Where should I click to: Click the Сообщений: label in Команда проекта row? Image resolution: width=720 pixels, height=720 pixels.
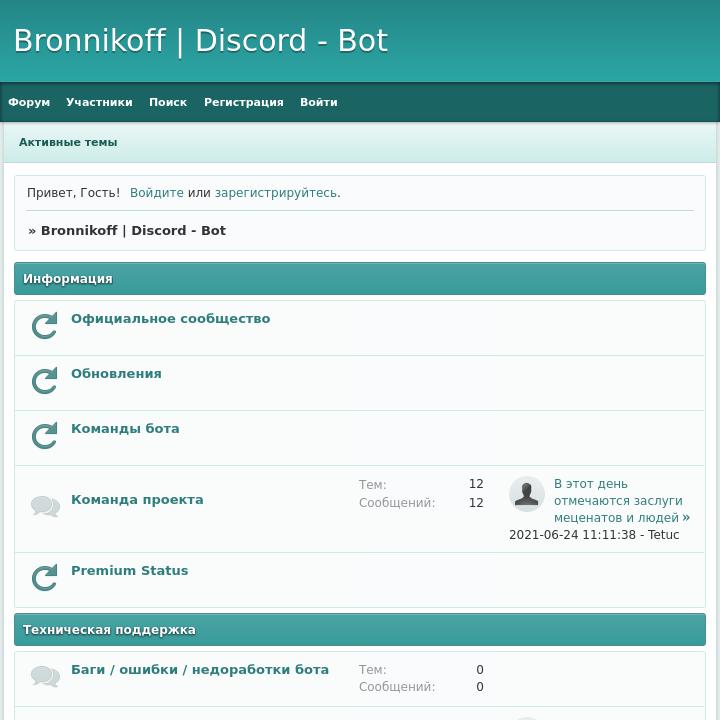[397, 503]
